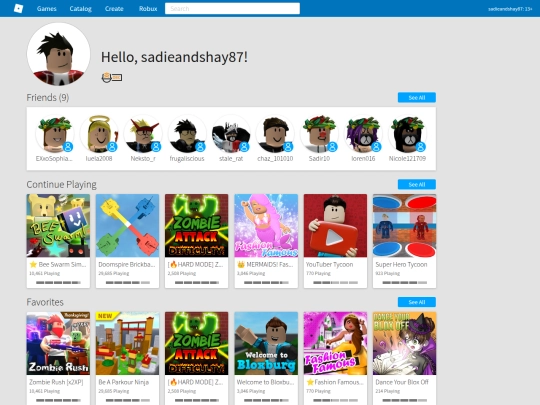This screenshot has height=405, width=540.
Task: Click the Dance Your Blox Off title
Action: 402,382
